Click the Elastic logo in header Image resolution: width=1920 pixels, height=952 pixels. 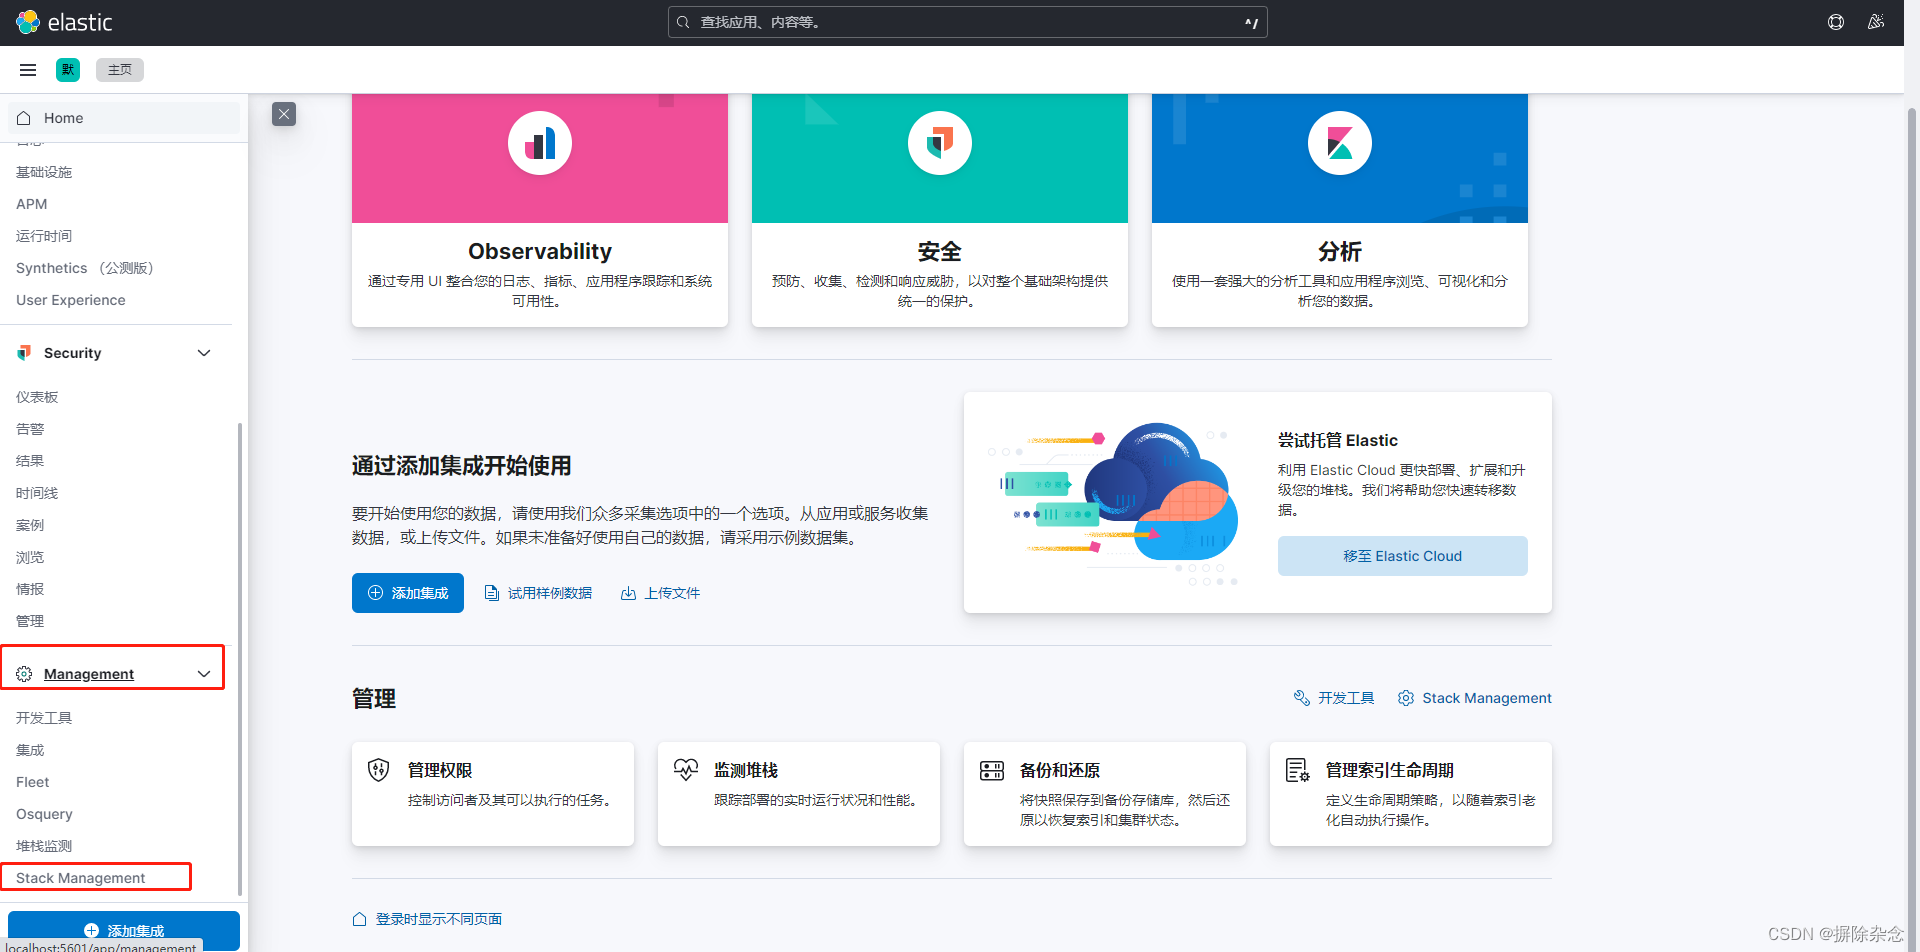(64, 22)
